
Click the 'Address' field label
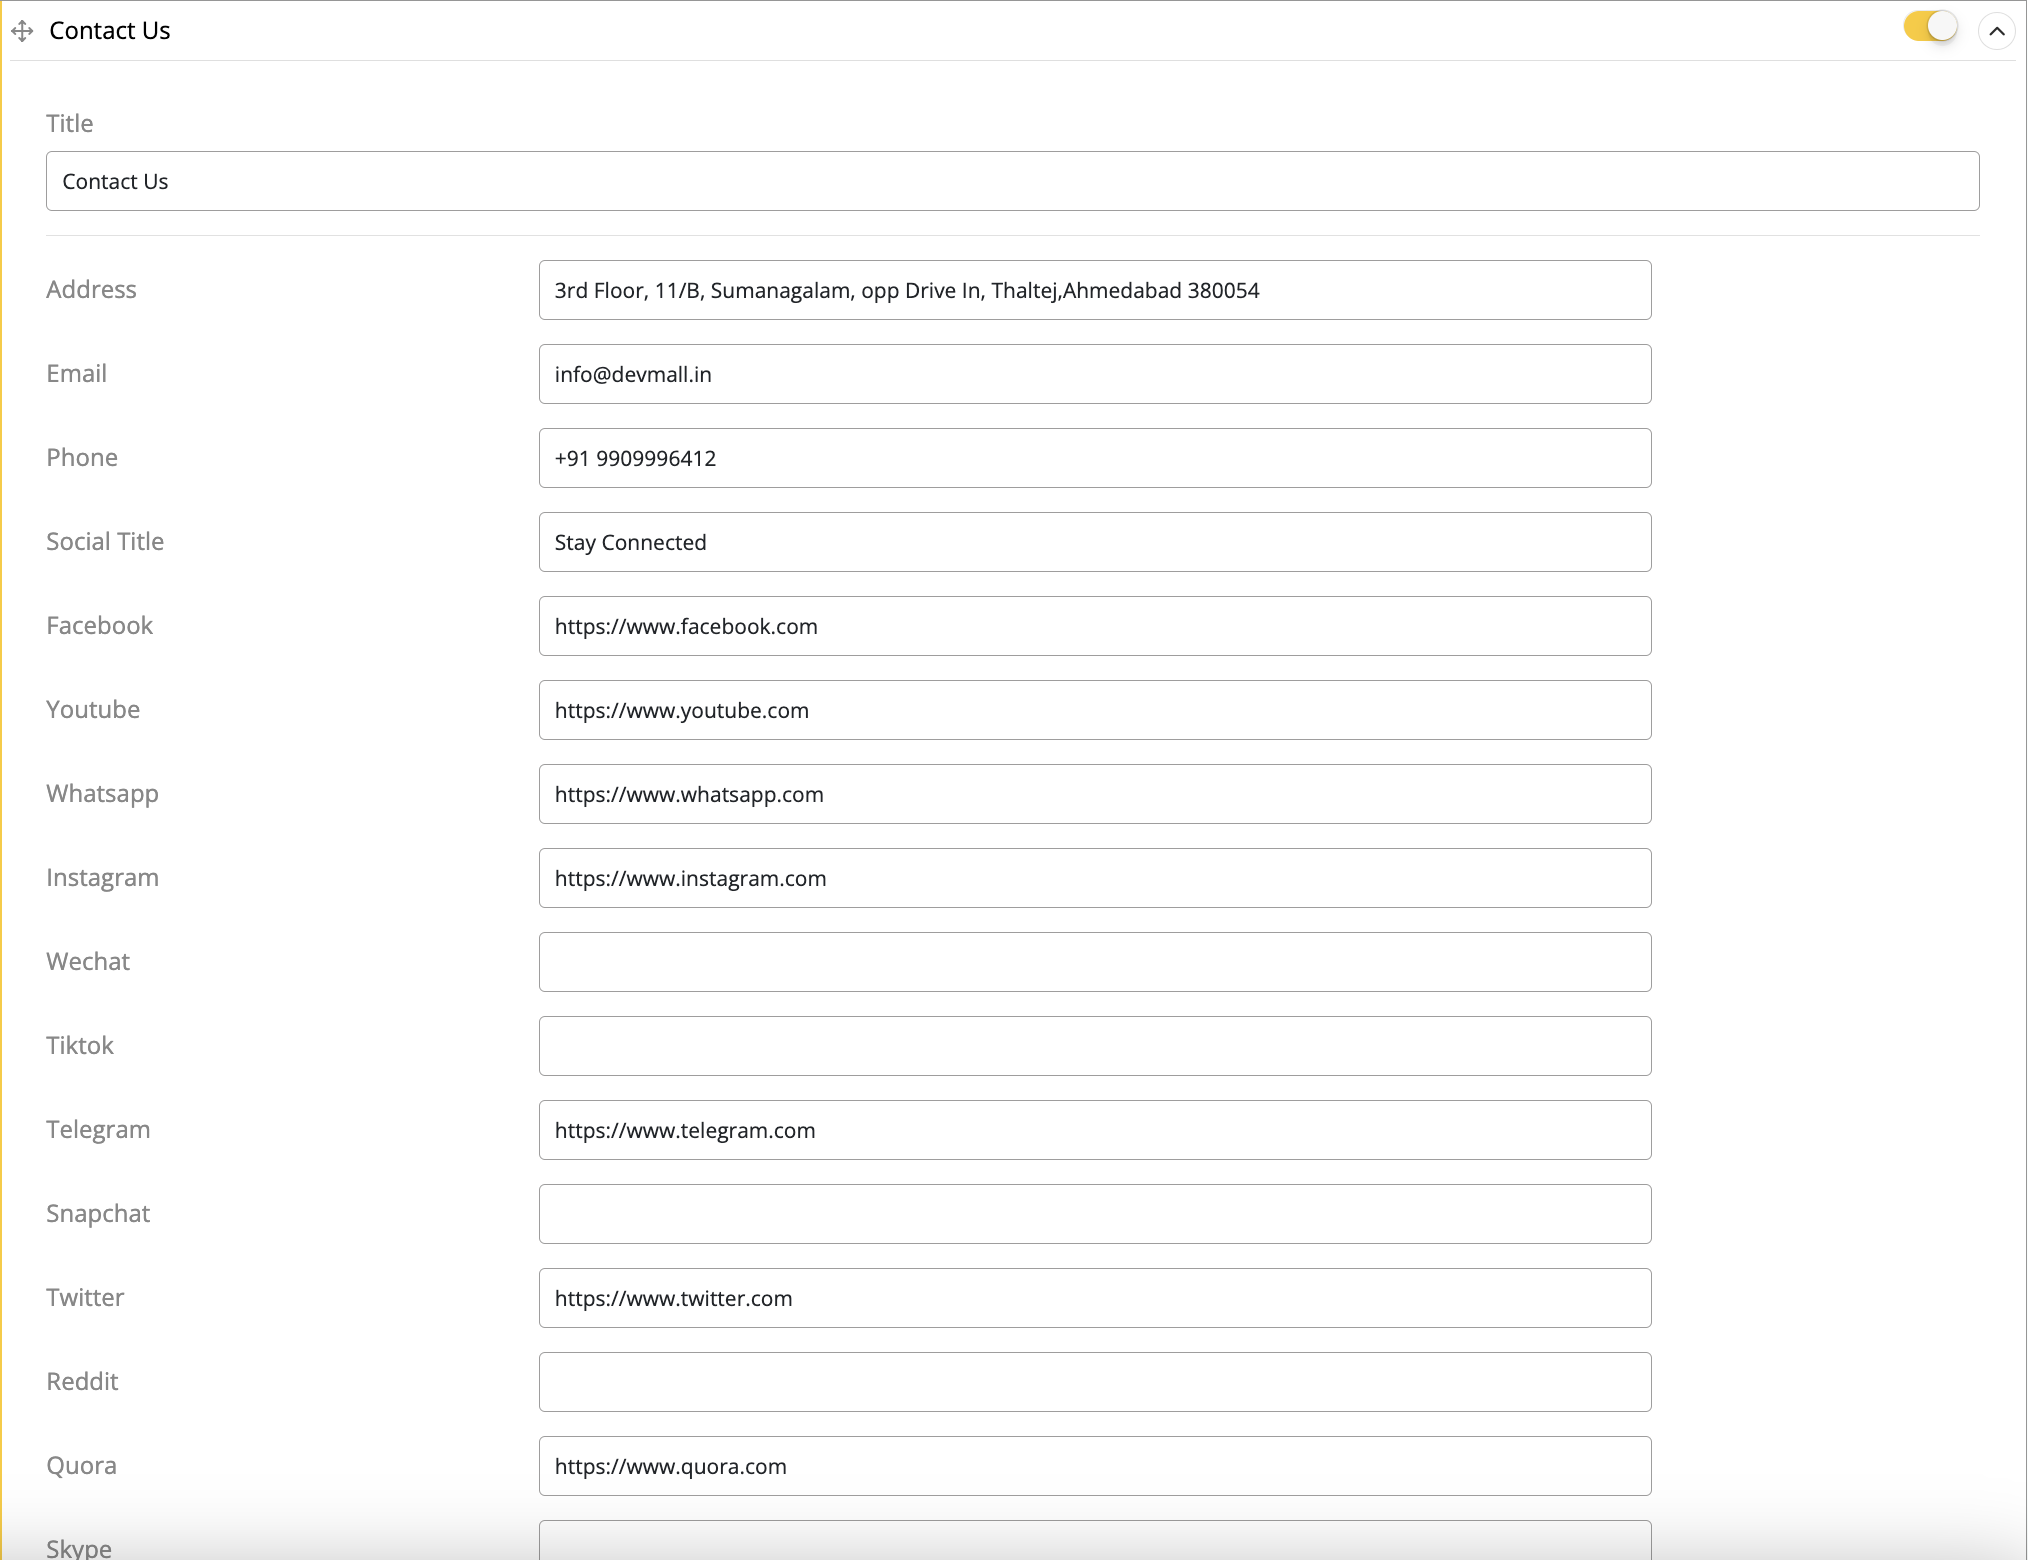click(x=91, y=289)
